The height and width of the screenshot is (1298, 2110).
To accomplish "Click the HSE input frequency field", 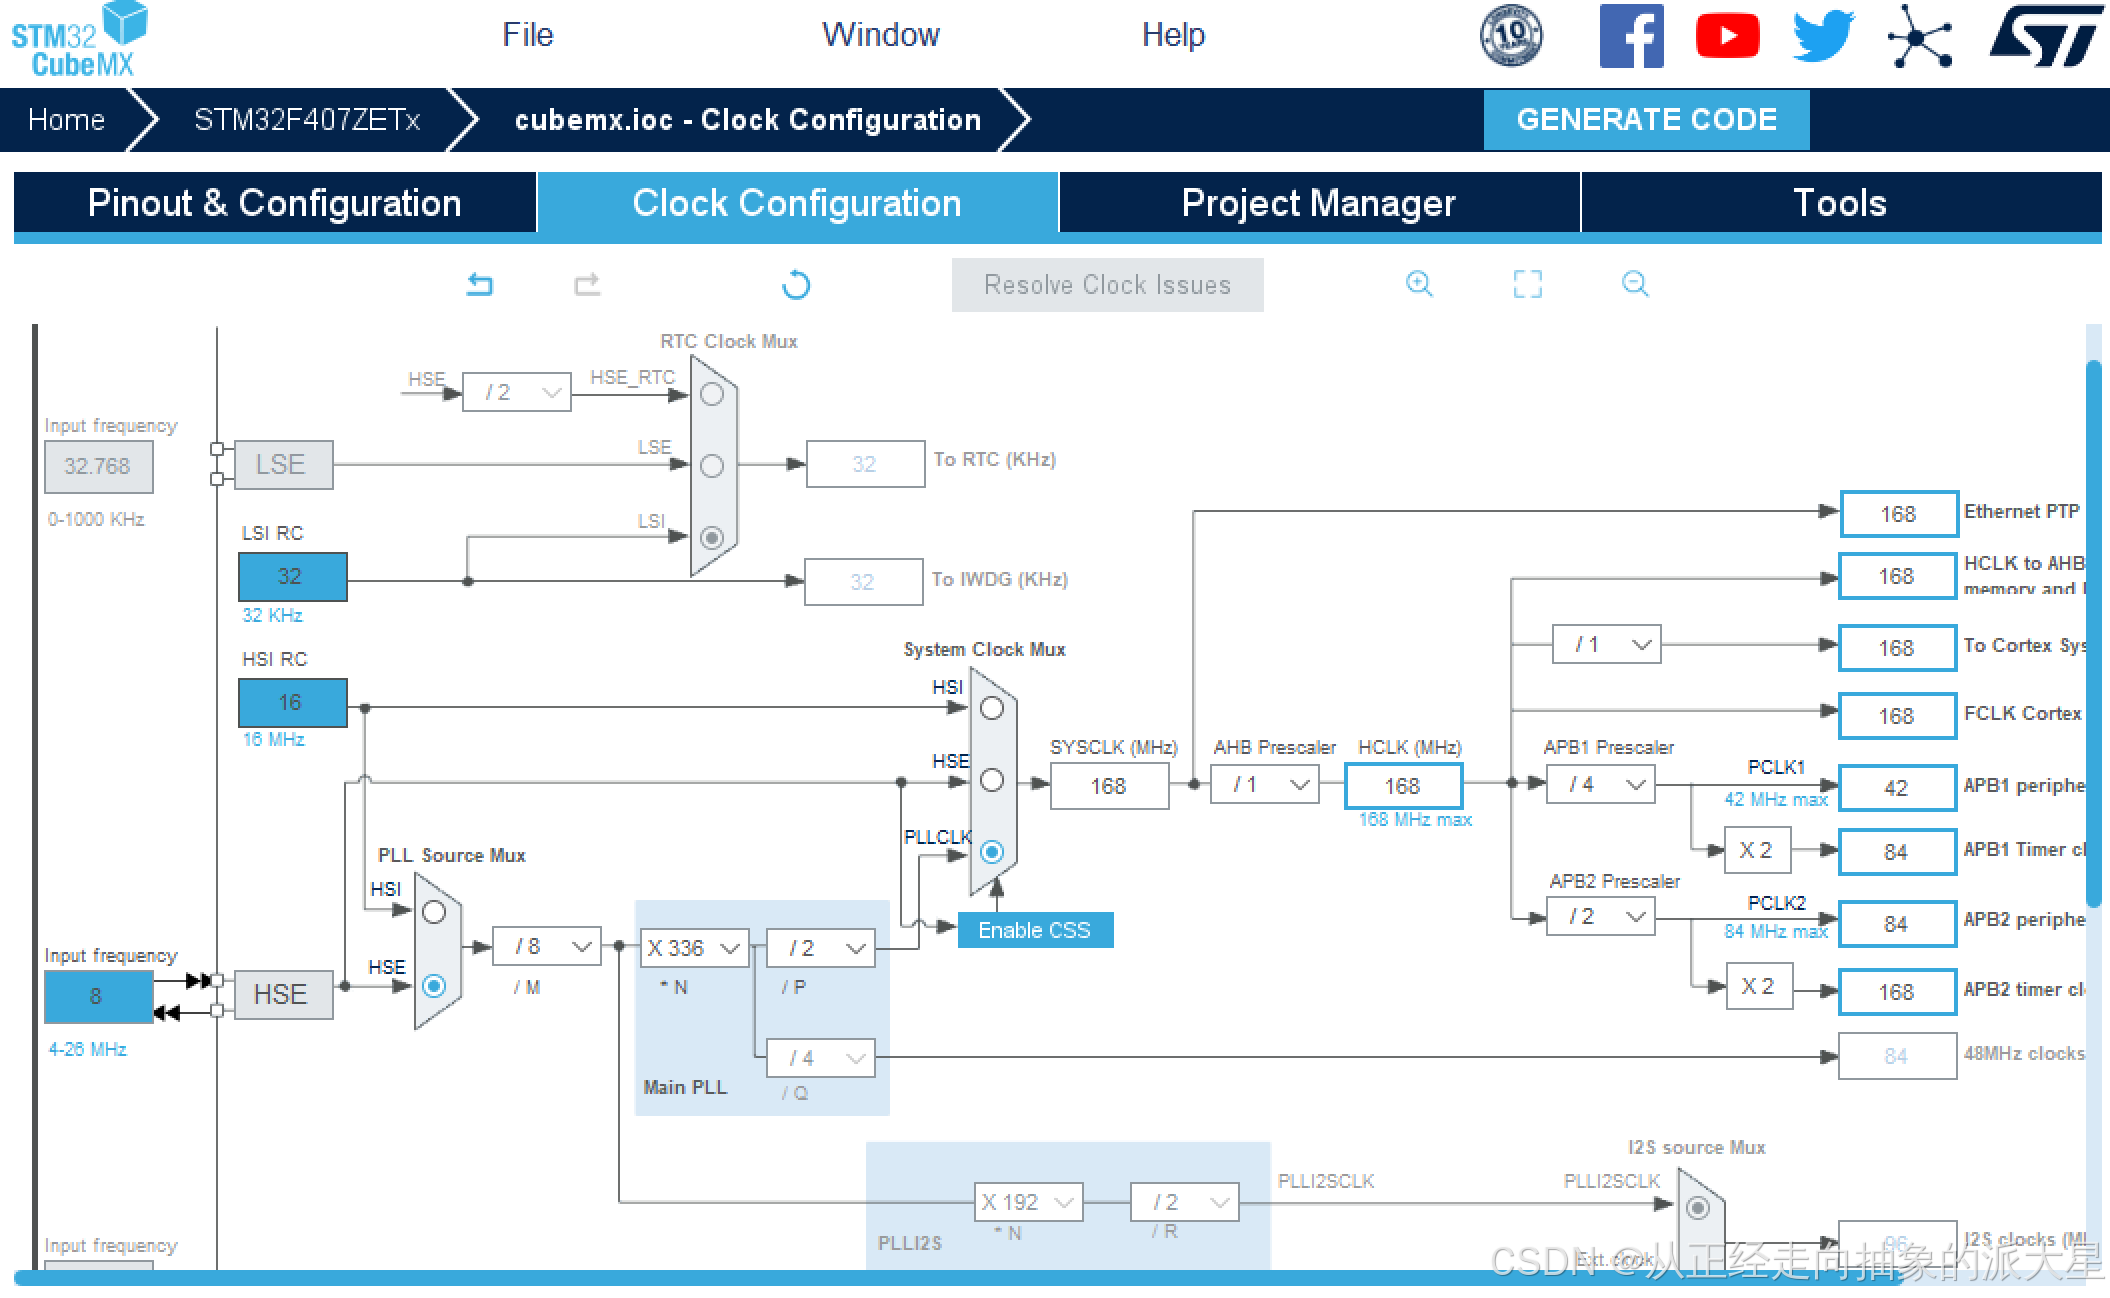I will click(97, 996).
